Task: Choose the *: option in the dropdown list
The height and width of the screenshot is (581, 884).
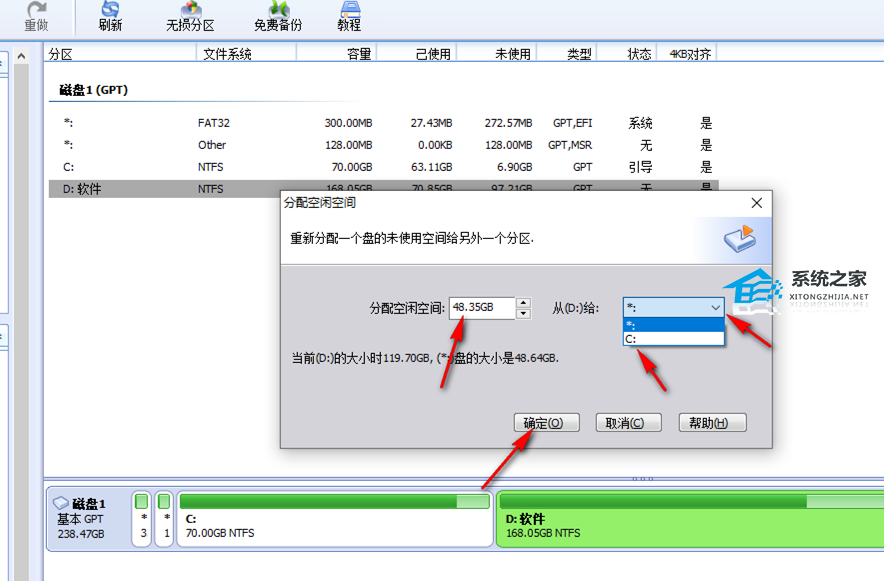Action: pyautogui.click(x=674, y=325)
